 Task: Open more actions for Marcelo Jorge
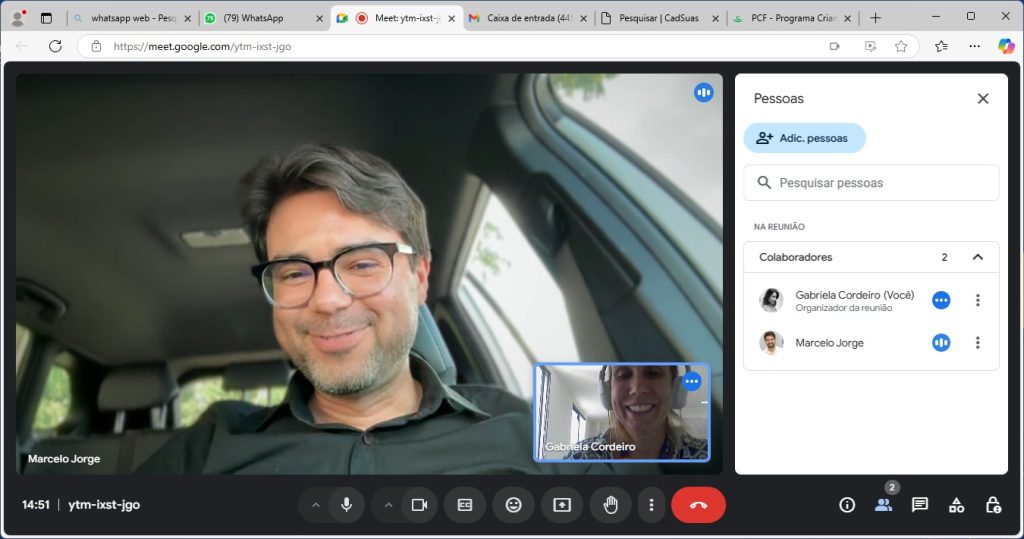(978, 343)
